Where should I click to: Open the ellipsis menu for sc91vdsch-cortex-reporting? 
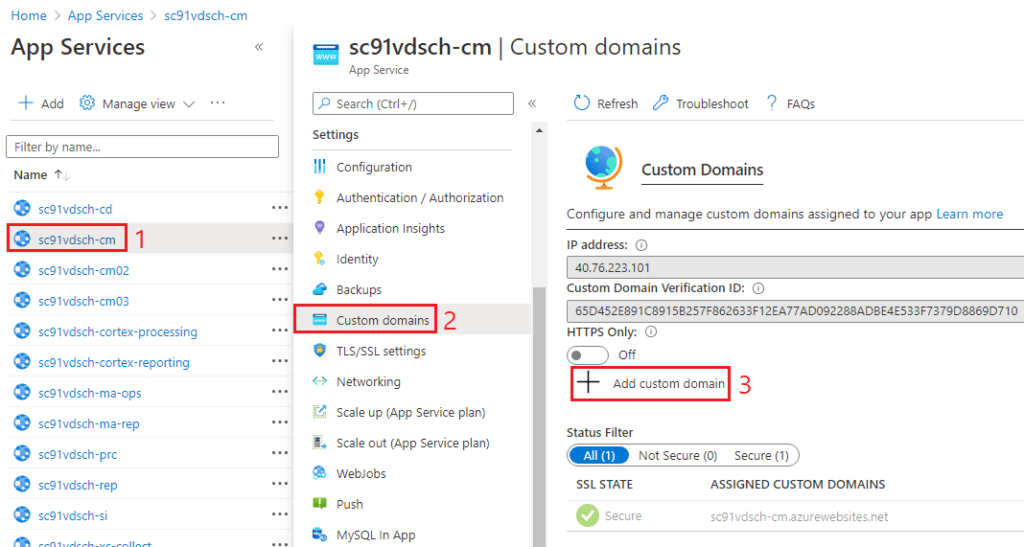click(280, 361)
